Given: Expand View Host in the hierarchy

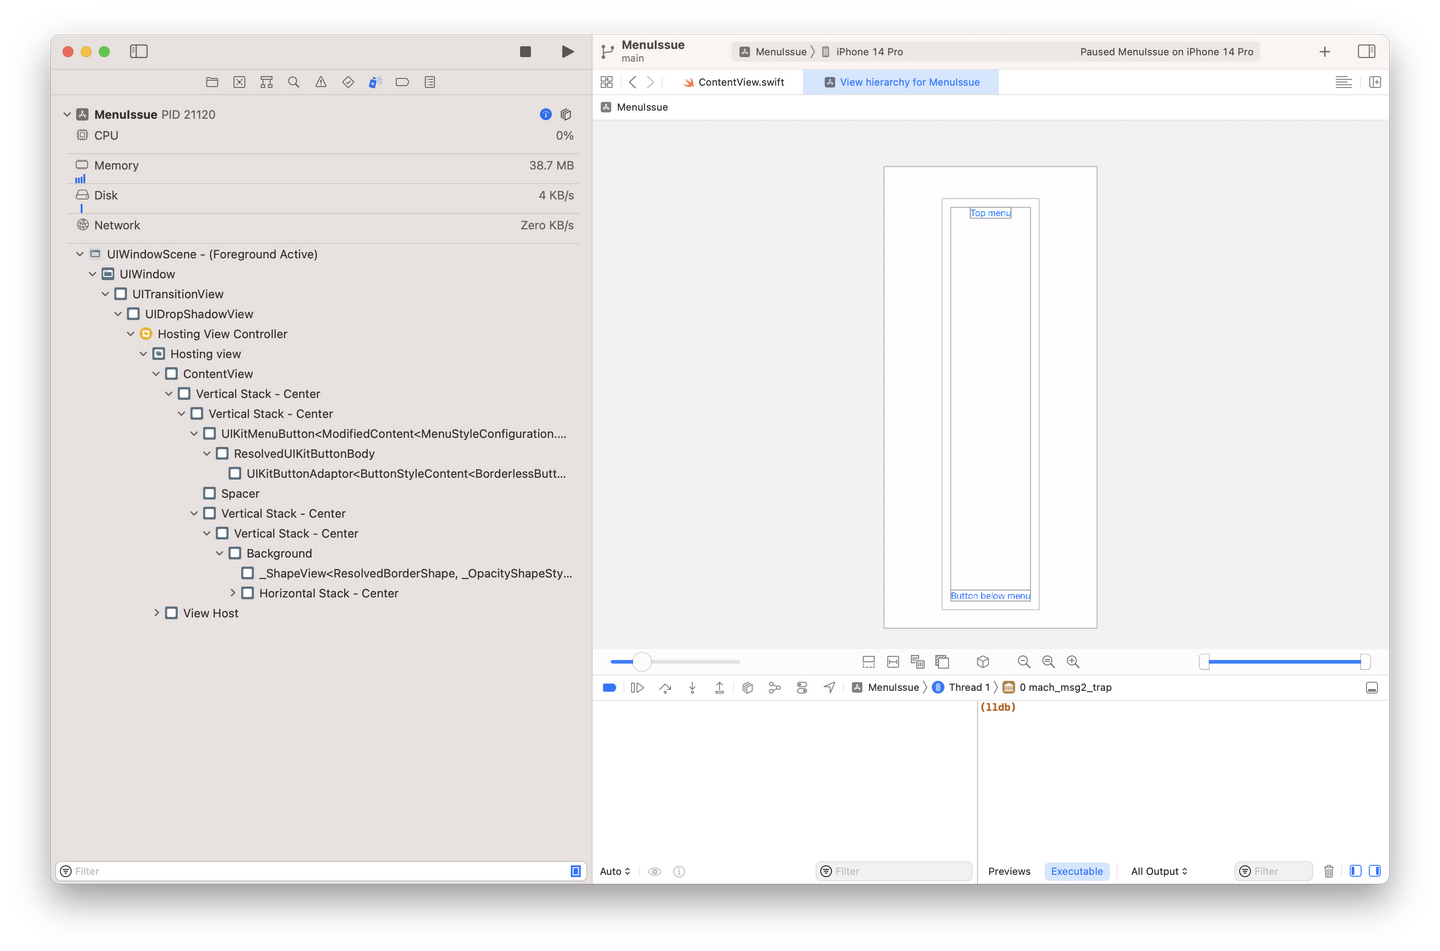Looking at the screenshot, I should (x=156, y=613).
